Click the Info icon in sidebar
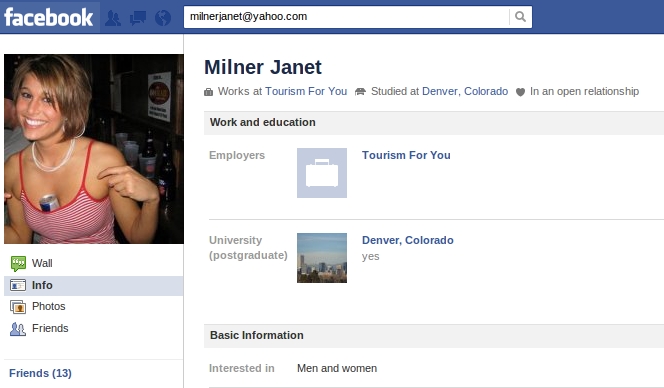664x388 pixels. pos(18,285)
